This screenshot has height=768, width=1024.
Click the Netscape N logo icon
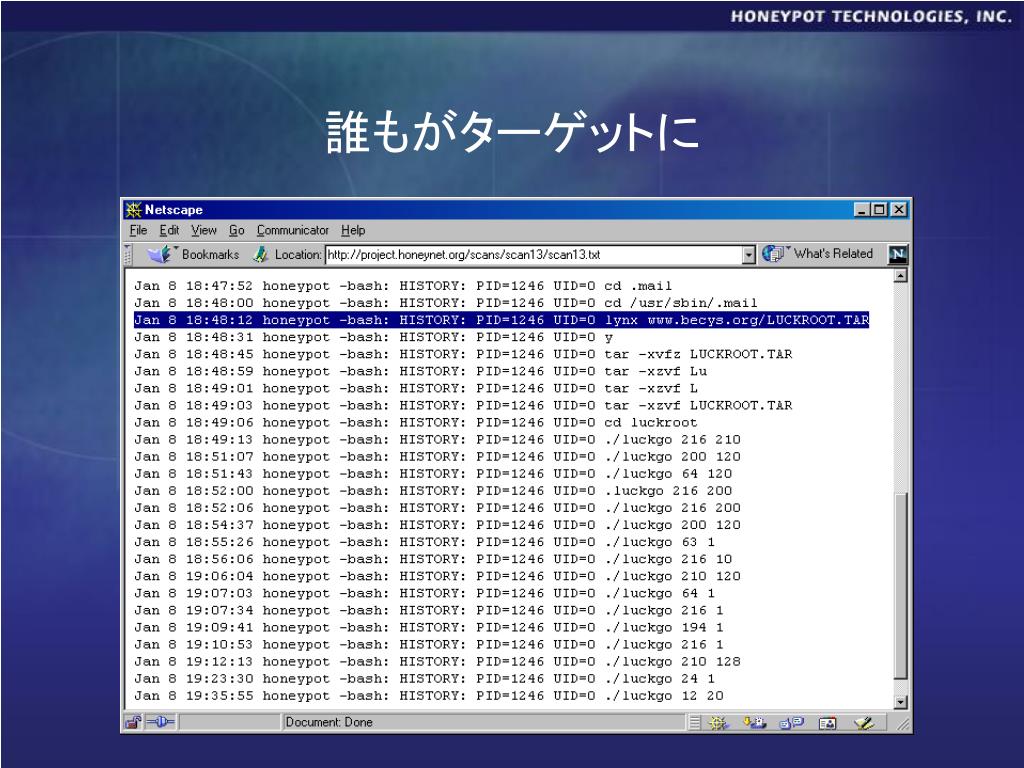tap(898, 255)
